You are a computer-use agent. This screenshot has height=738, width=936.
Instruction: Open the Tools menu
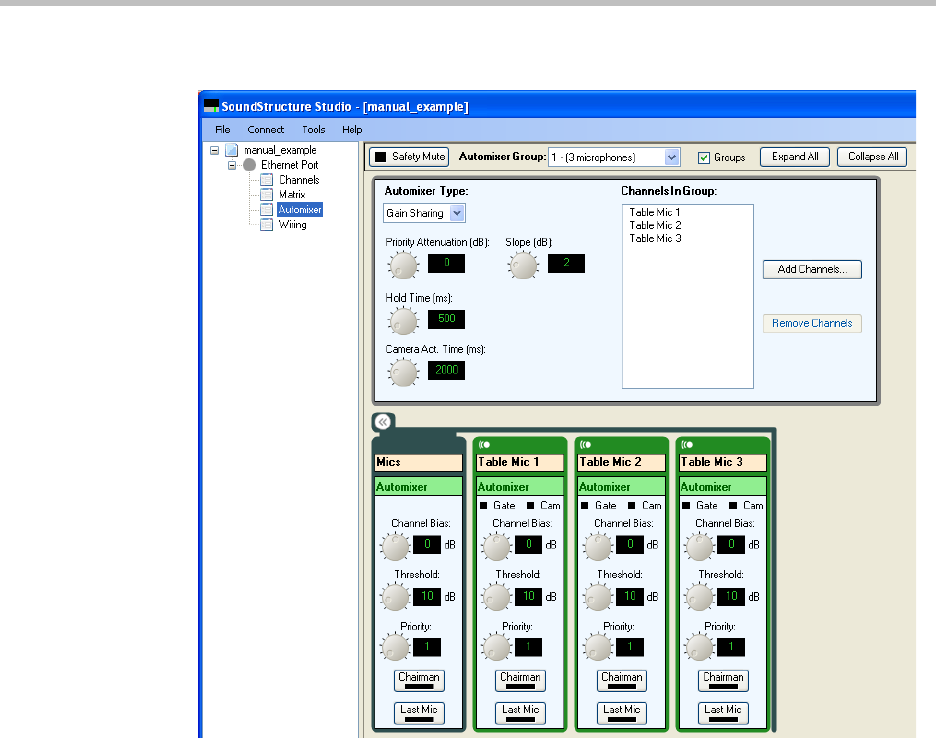click(314, 130)
